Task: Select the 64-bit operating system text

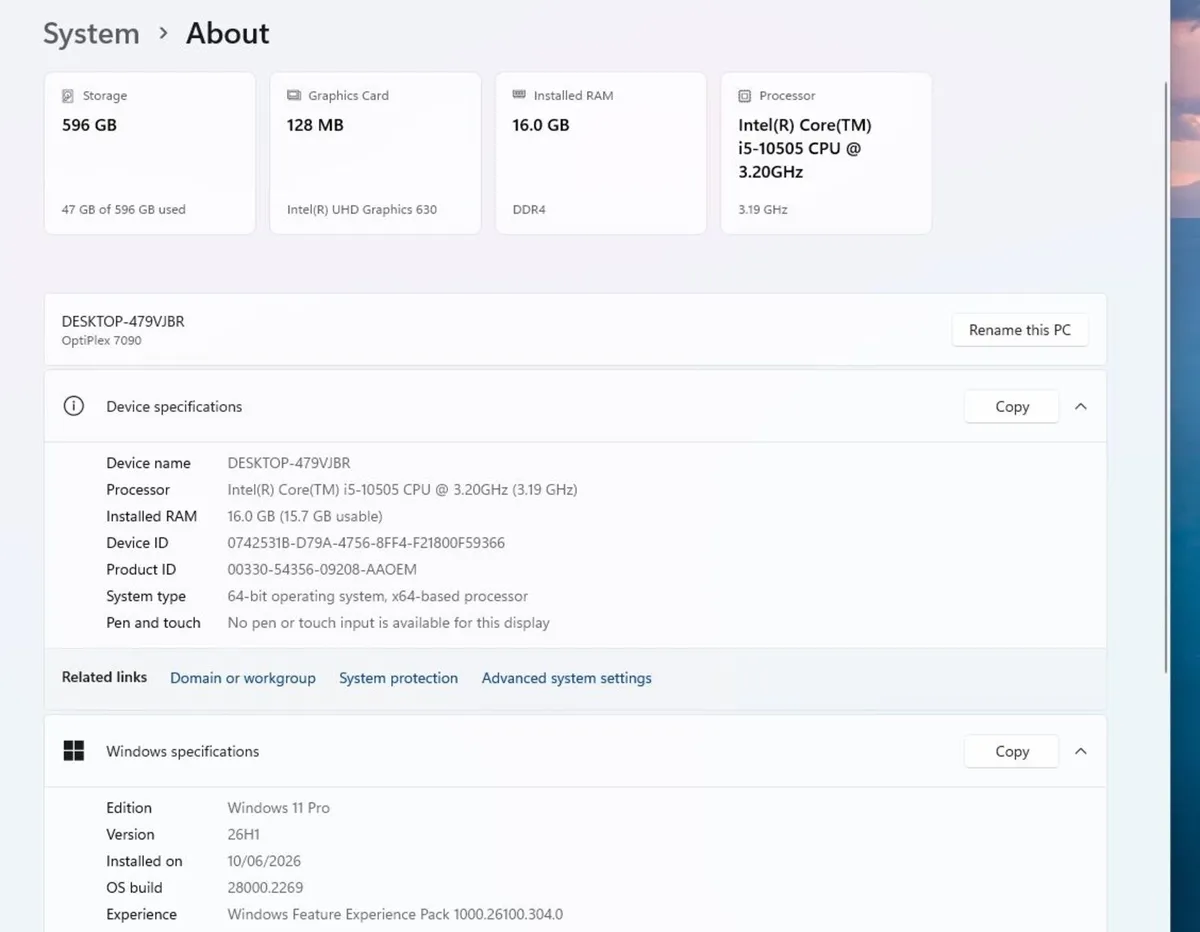Action: [377, 597]
